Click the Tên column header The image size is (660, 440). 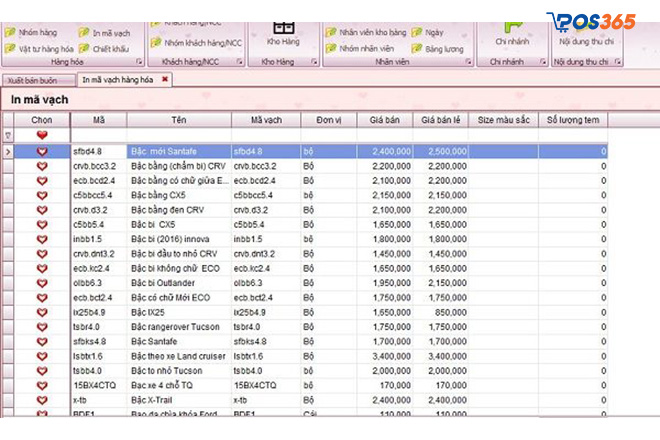click(178, 120)
